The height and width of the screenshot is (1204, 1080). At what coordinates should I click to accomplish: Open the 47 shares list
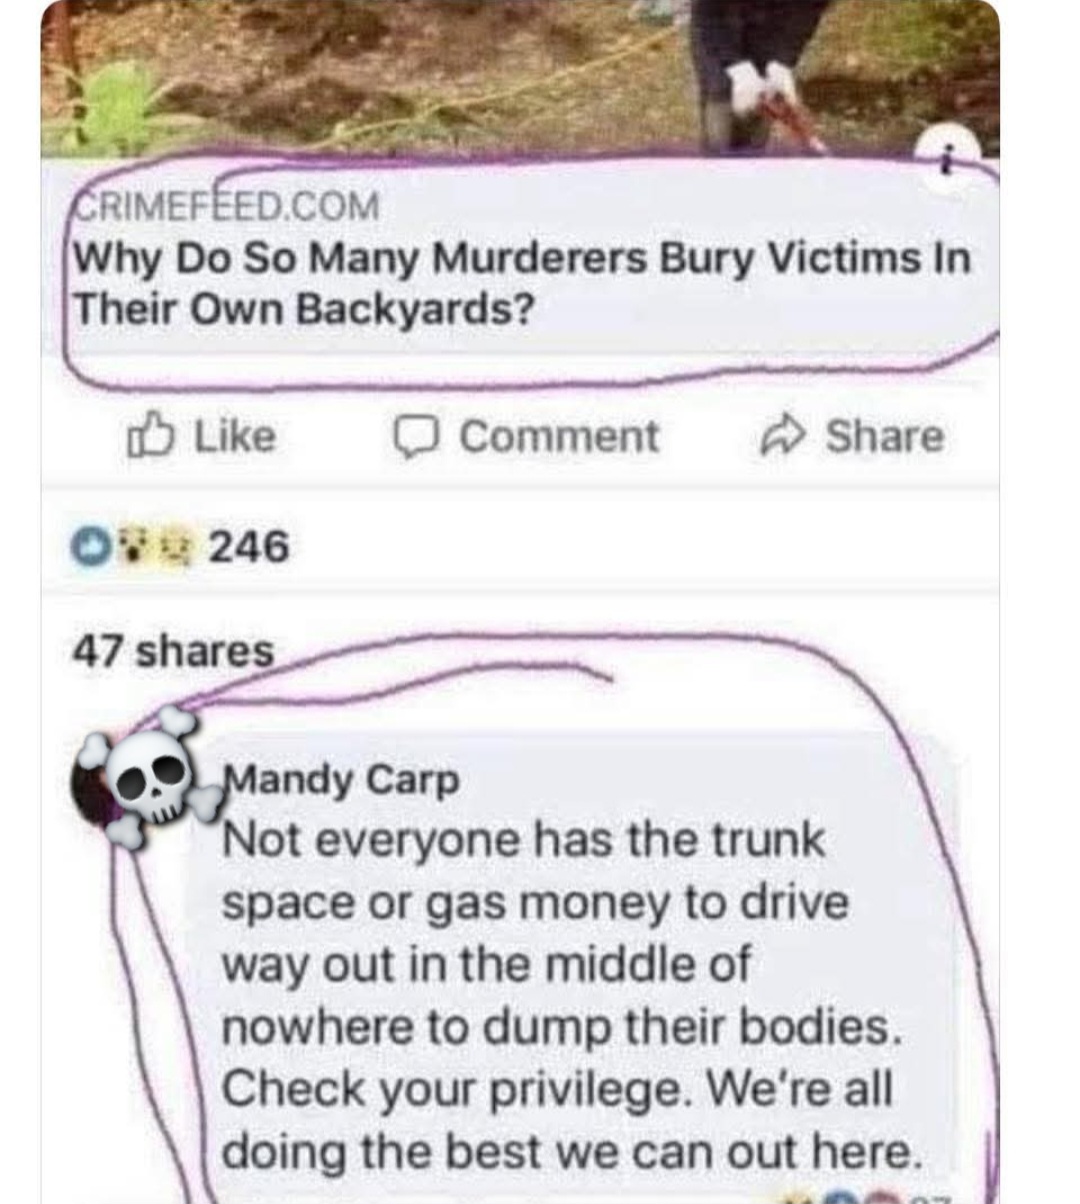click(x=172, y=651)
